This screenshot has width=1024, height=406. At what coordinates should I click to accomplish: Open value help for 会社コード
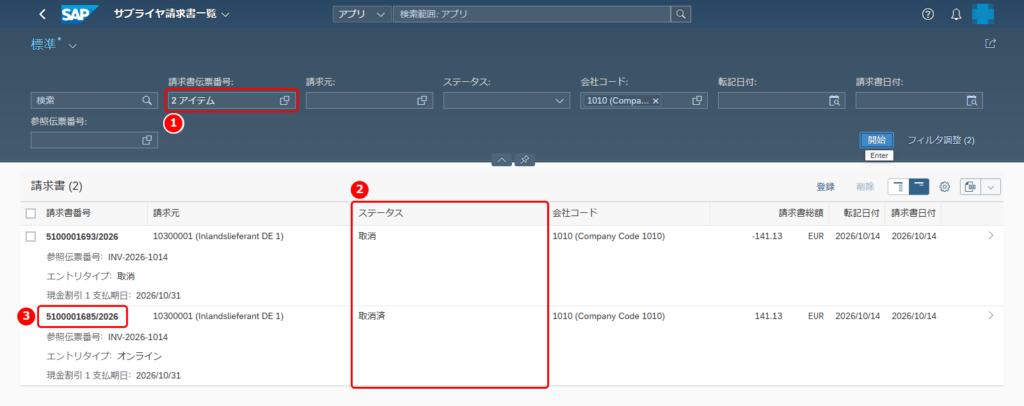pyautogui.click(x=697, y=101)
